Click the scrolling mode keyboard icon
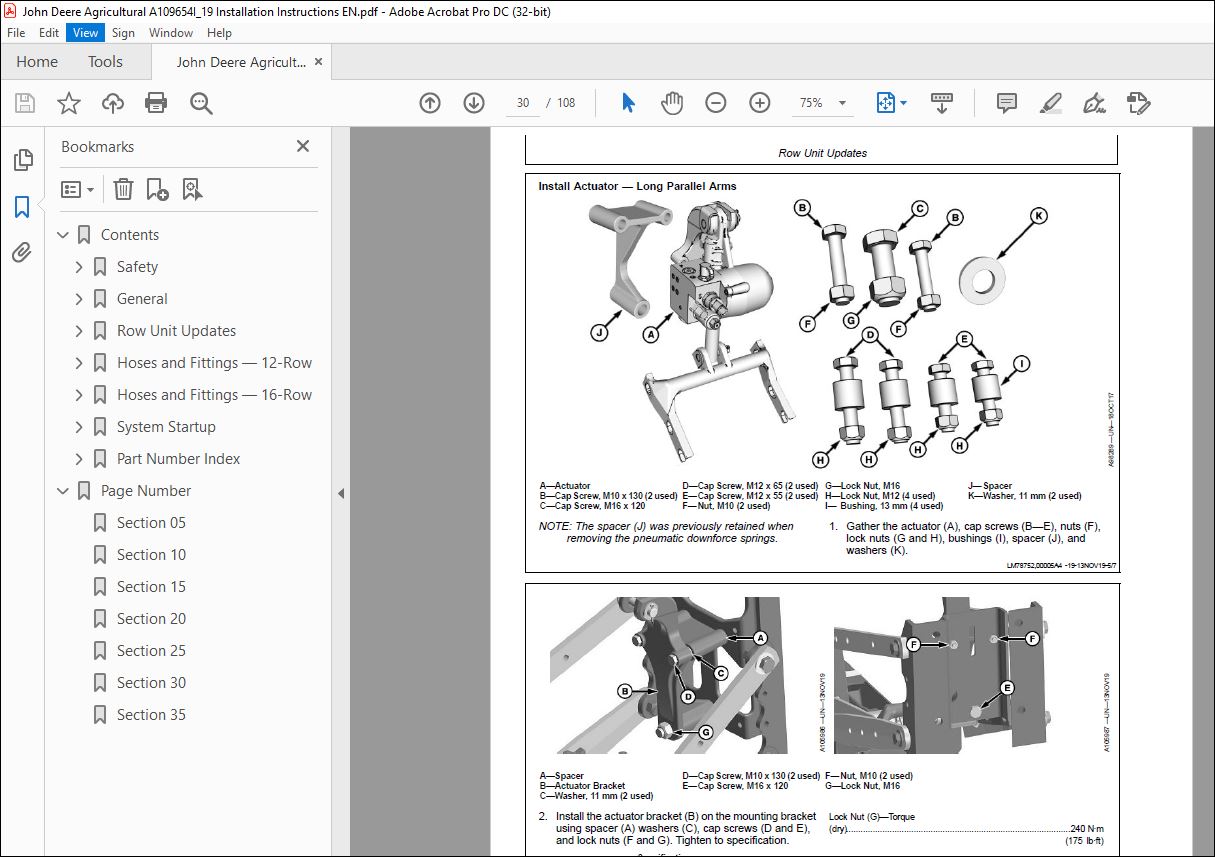The image size is (1215, 857). [941, 103]
